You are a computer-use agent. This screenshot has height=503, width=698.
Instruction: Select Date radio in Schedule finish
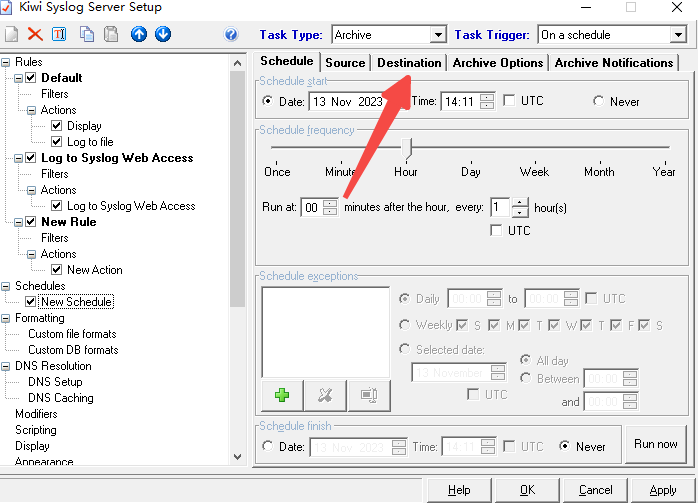click(268, 446)
